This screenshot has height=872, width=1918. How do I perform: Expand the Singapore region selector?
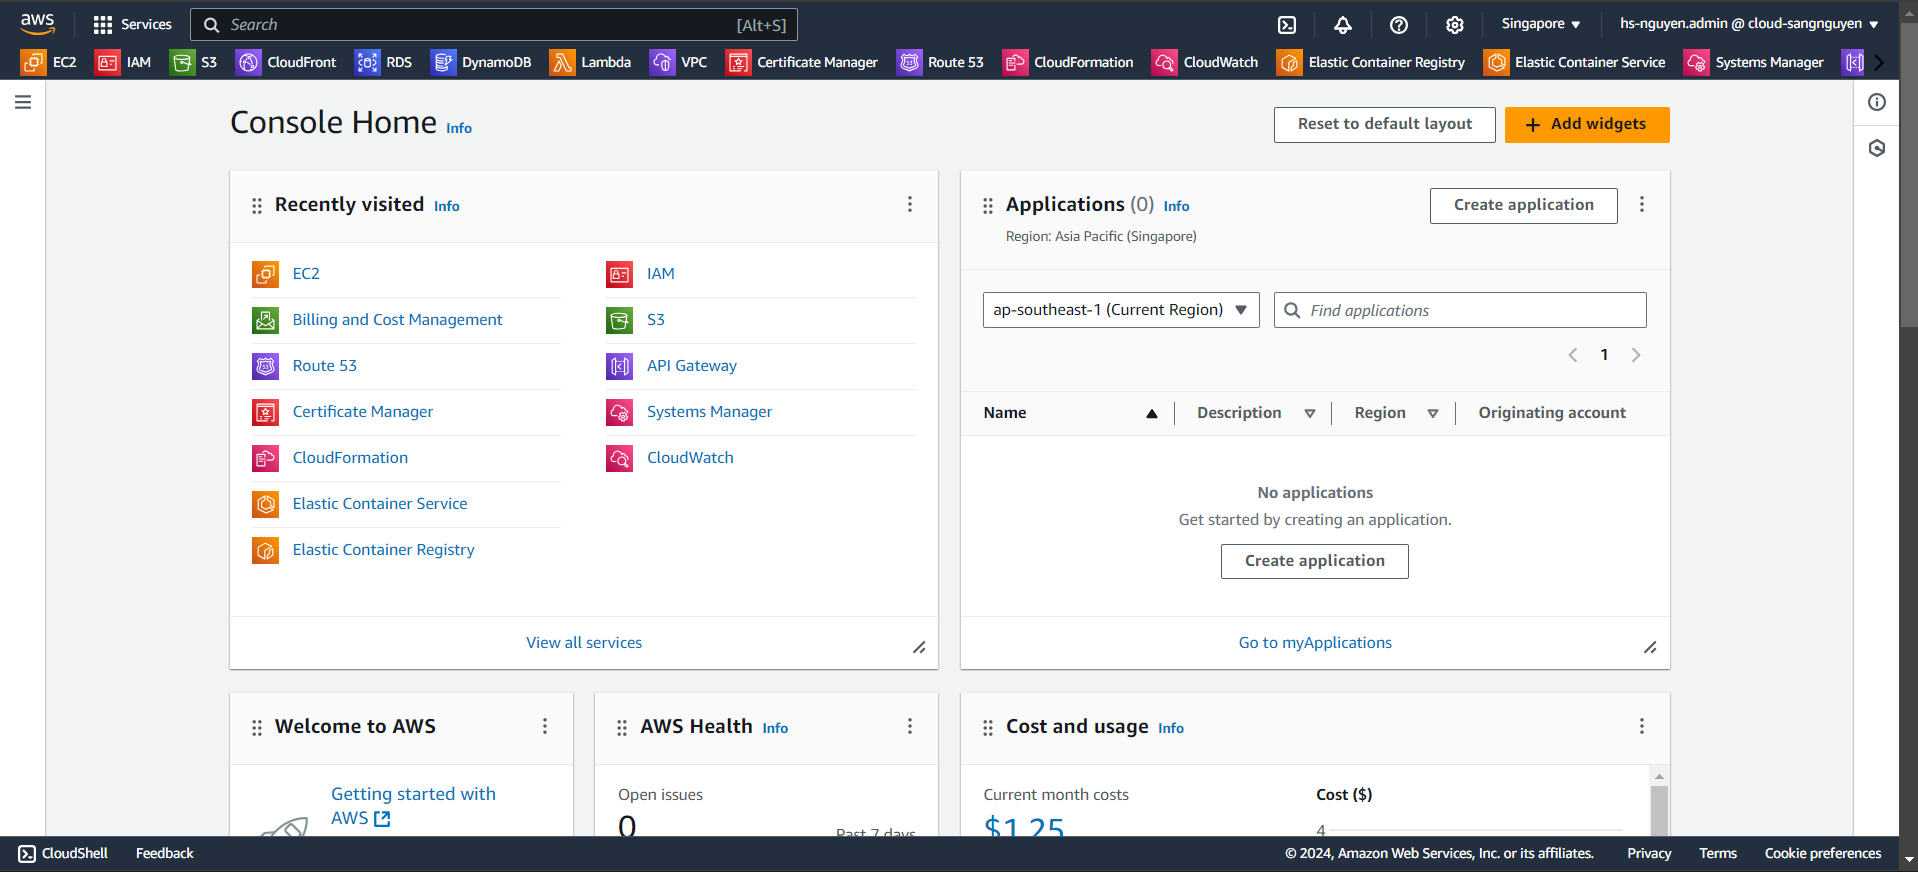(x=1540, y=24)
